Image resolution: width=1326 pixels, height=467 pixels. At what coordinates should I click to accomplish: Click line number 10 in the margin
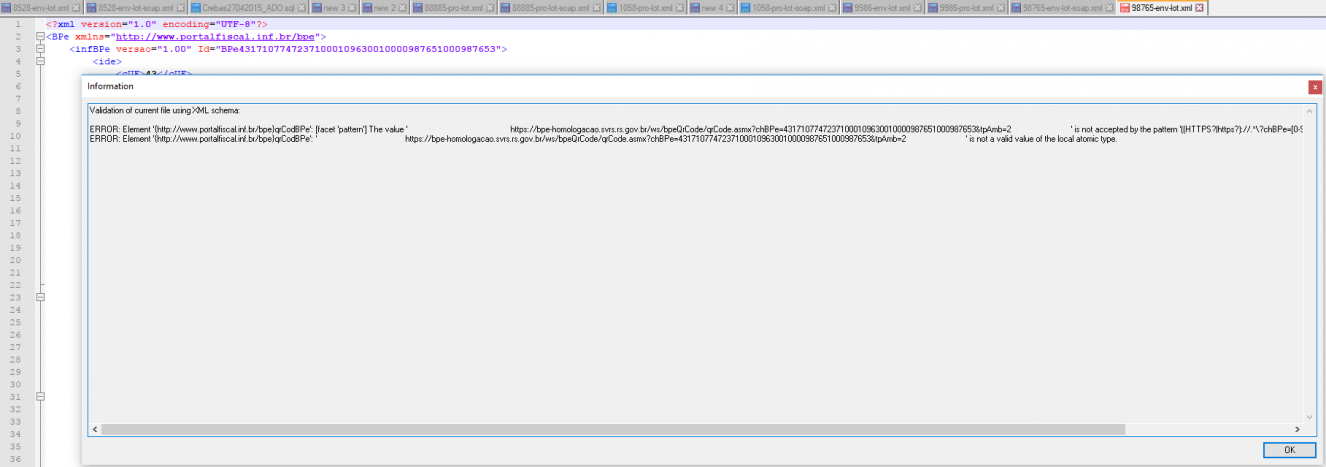[x=15, y=135]
